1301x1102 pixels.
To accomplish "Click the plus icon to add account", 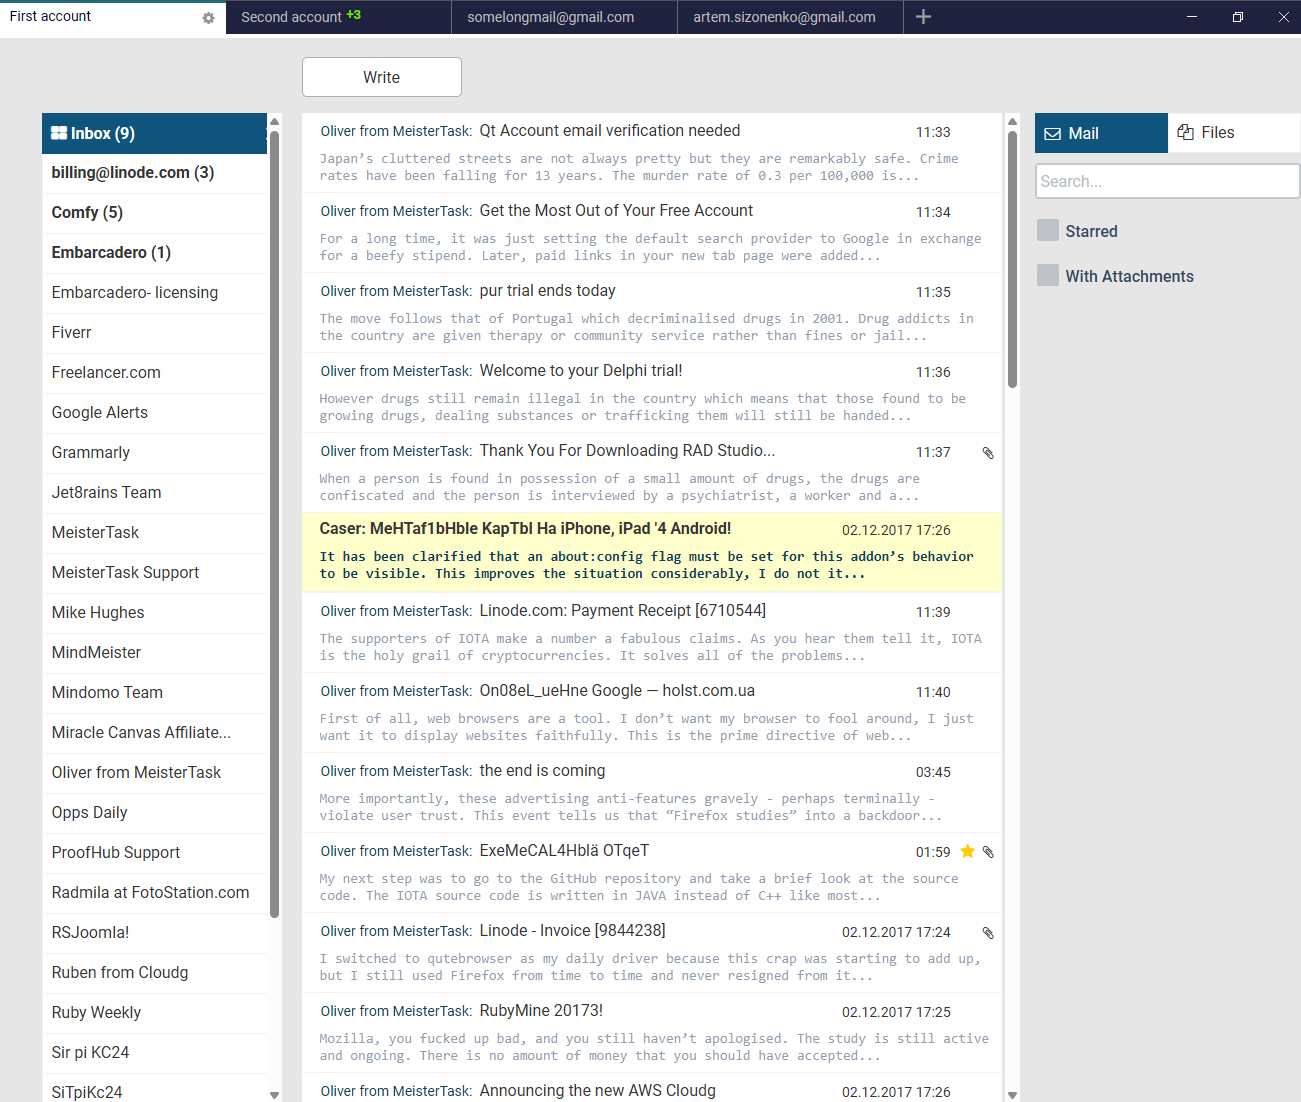I will point(923,17).
